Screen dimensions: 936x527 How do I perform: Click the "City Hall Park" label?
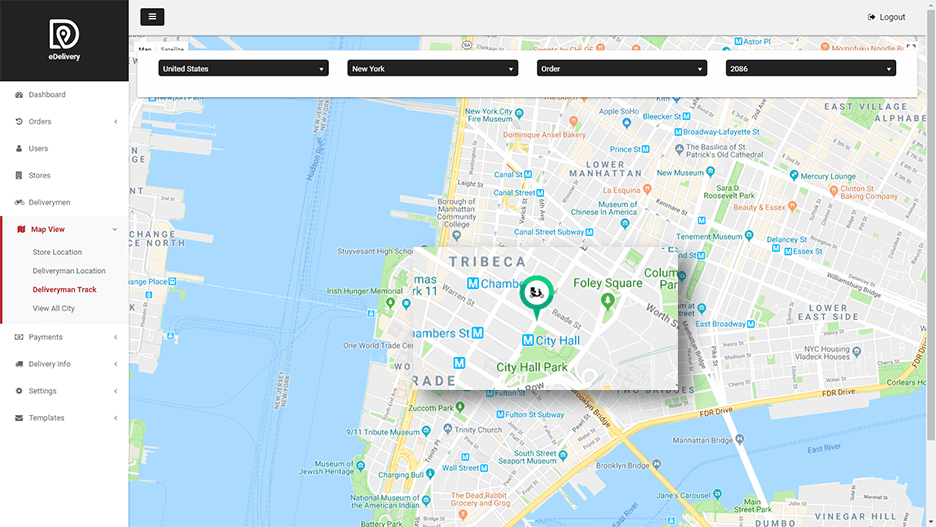coord(531,367)
